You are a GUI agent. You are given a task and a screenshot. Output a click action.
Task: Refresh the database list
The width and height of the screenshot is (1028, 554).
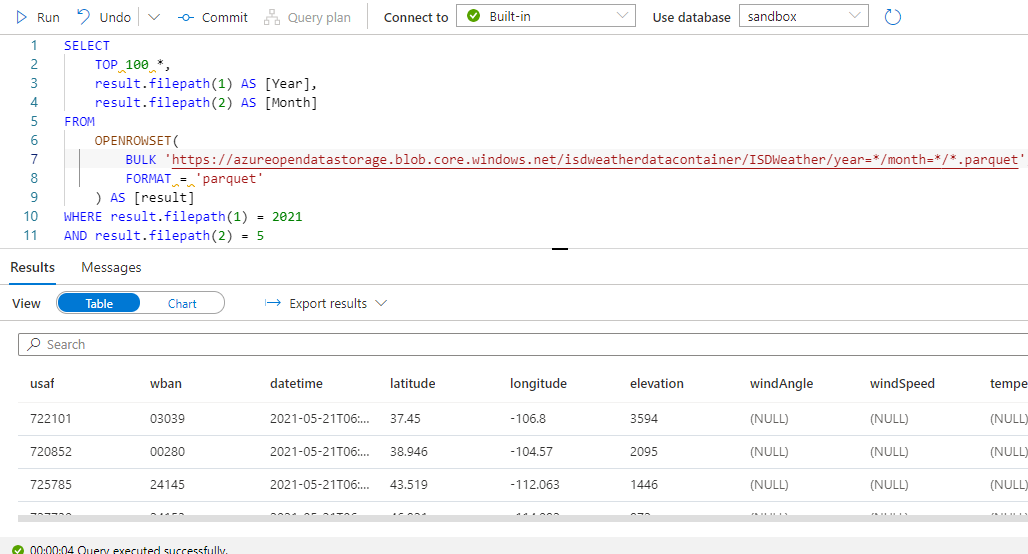(x=892, y=17)
